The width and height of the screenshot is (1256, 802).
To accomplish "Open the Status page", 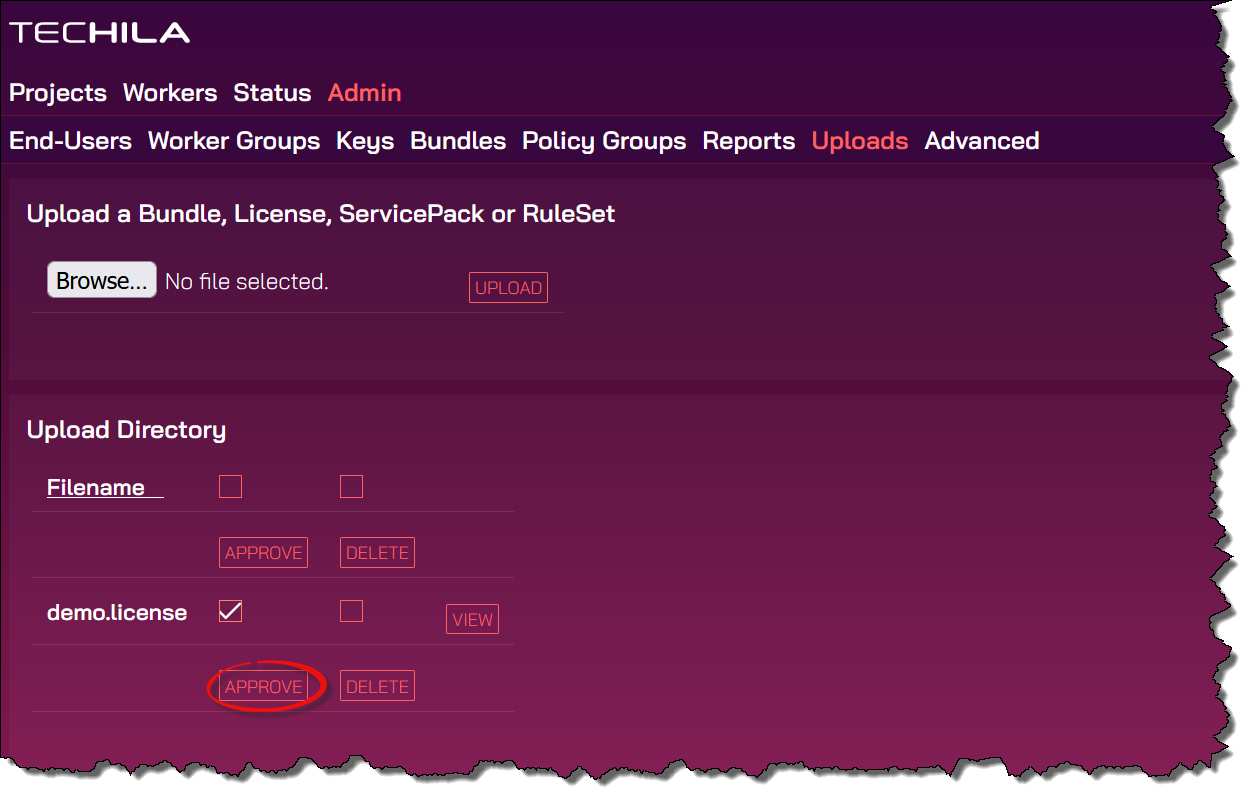I will [x=272, y=93].
